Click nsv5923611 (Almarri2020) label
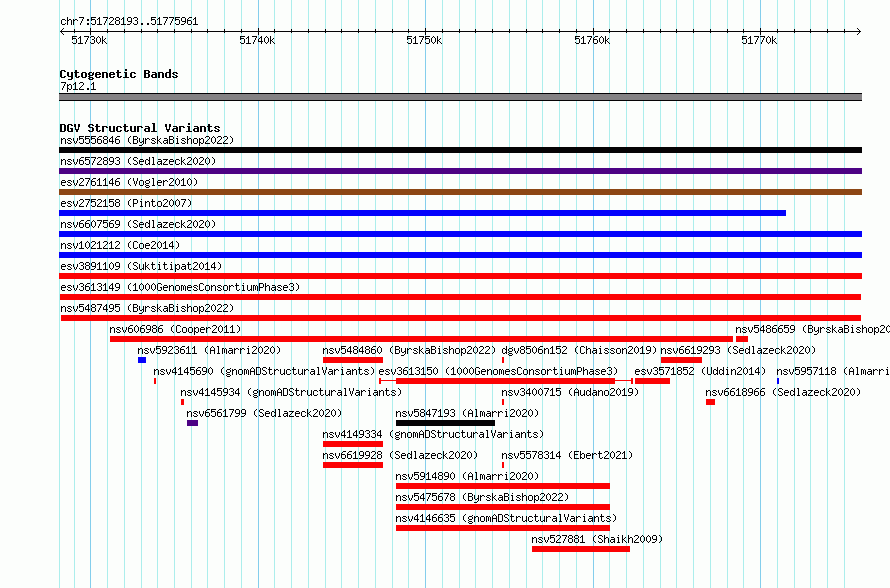Viewport: 890px width, 588px height. pyautogui.click(x=209, y=350)
